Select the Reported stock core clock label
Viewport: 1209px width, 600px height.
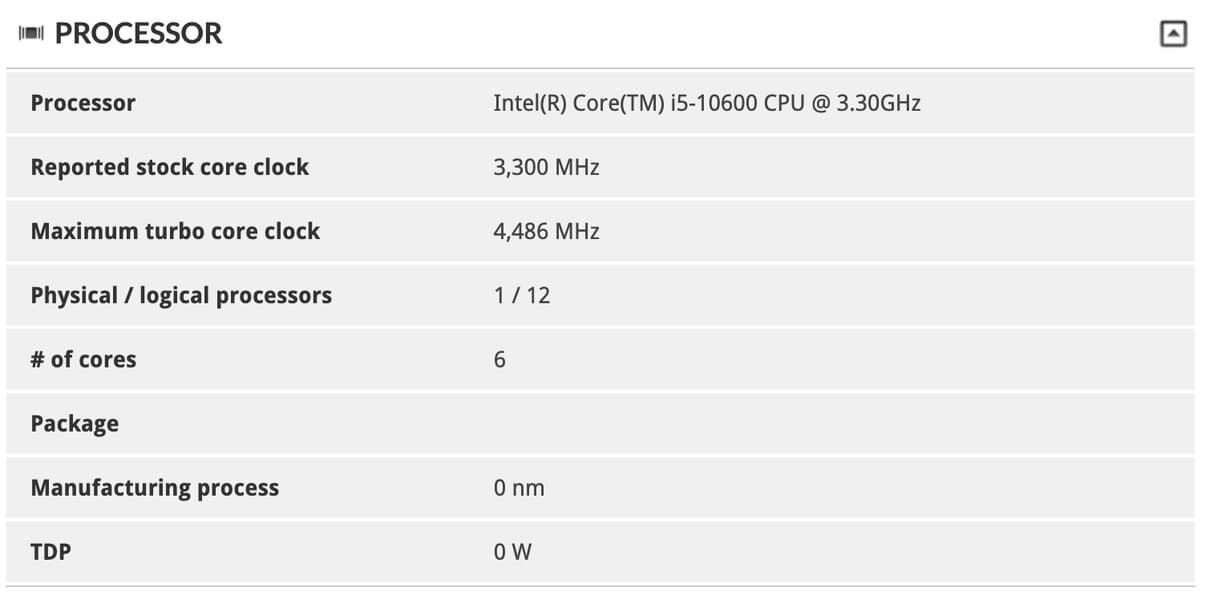(170, 167)
